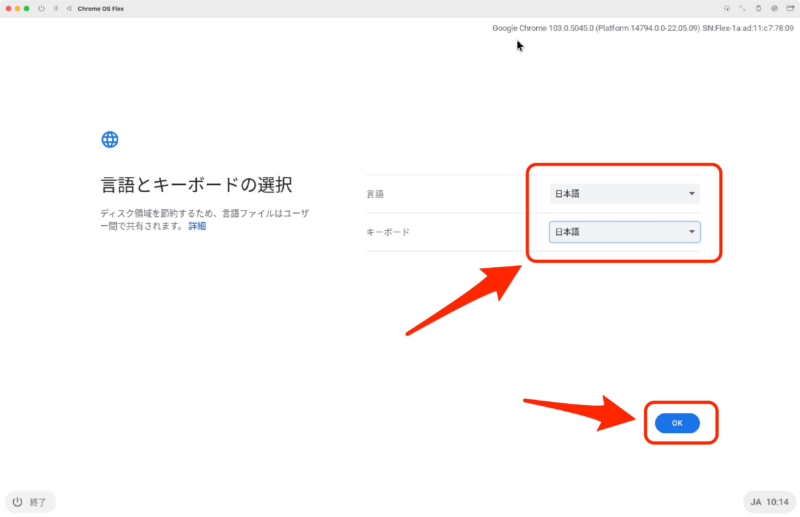800x517 pixels.
Task: Open the JA 10:14 status tray
Action: pos(769,502)
